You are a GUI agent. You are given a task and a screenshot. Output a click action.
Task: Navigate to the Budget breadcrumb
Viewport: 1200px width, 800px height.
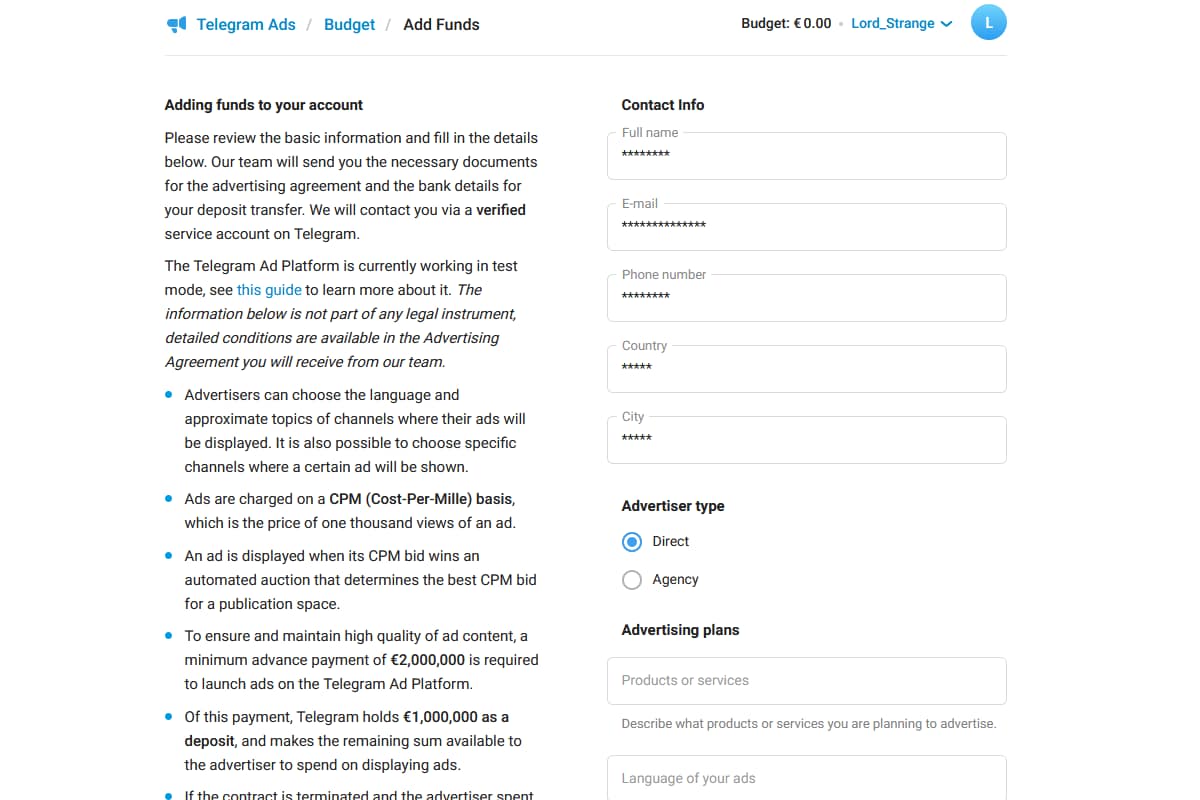pyautogui.click(x=349, y=25)
